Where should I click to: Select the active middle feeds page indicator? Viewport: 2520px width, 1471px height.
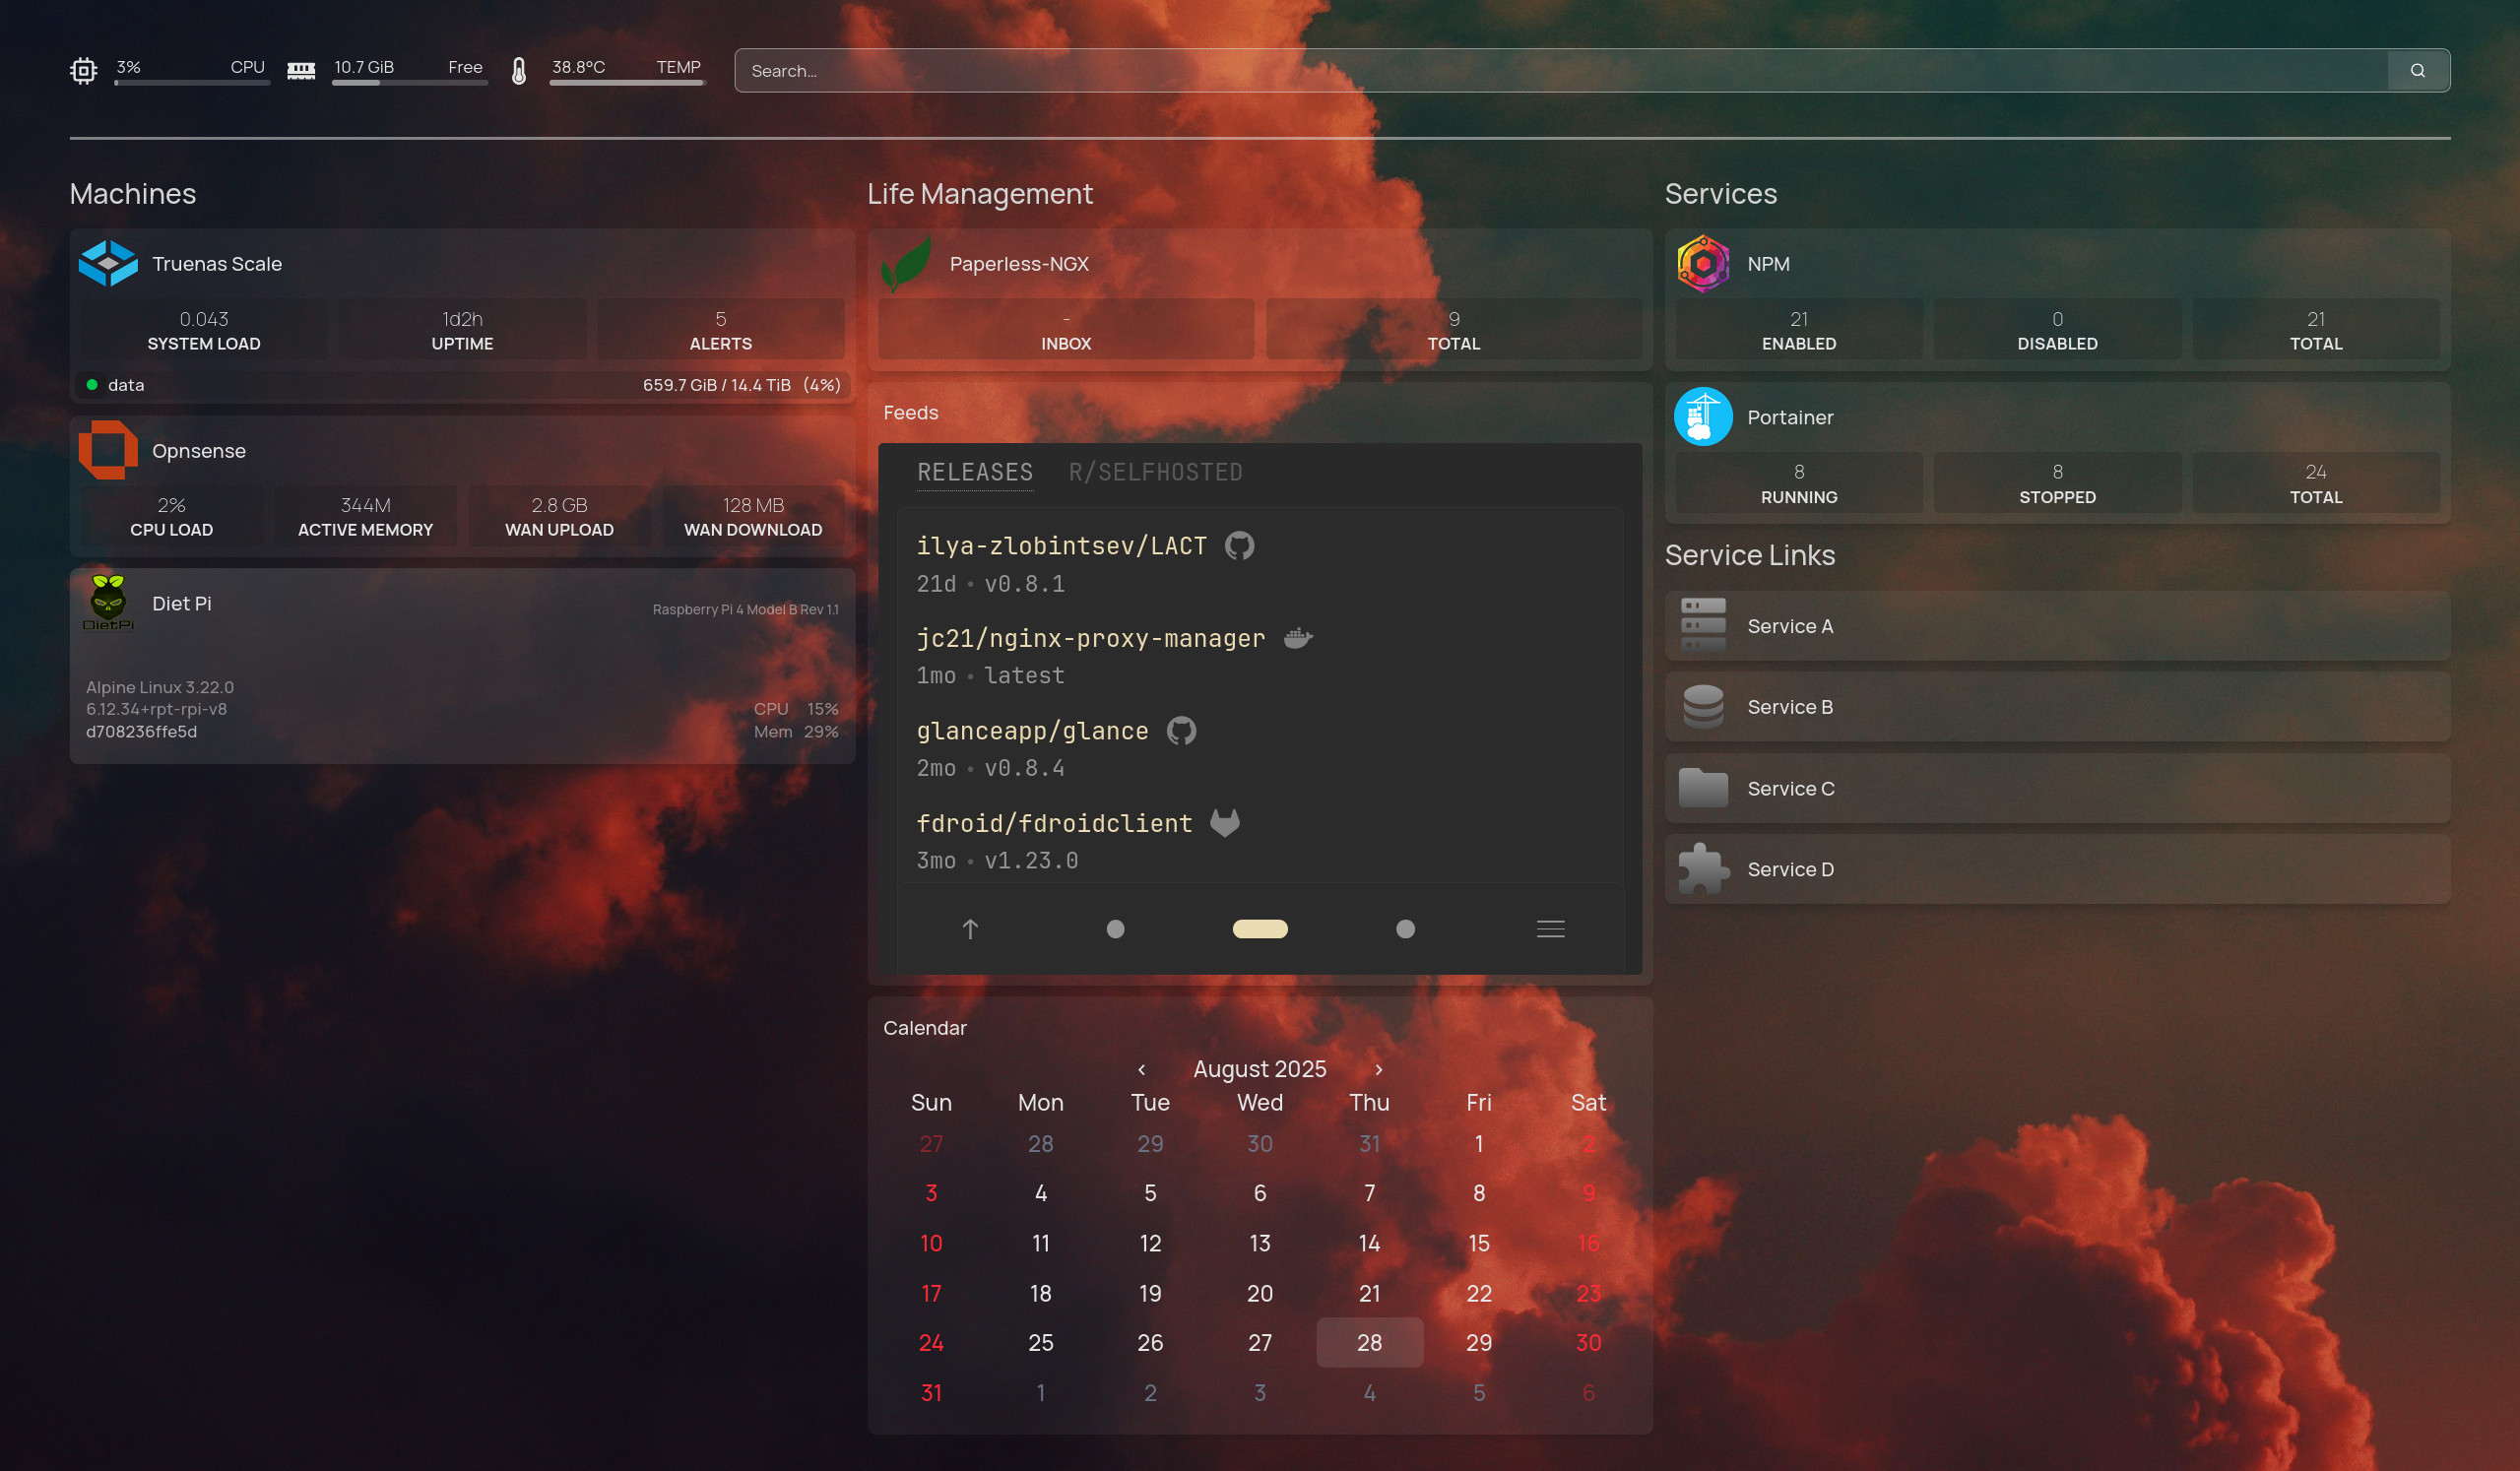pyautogui.click(x=1260, y=929)
